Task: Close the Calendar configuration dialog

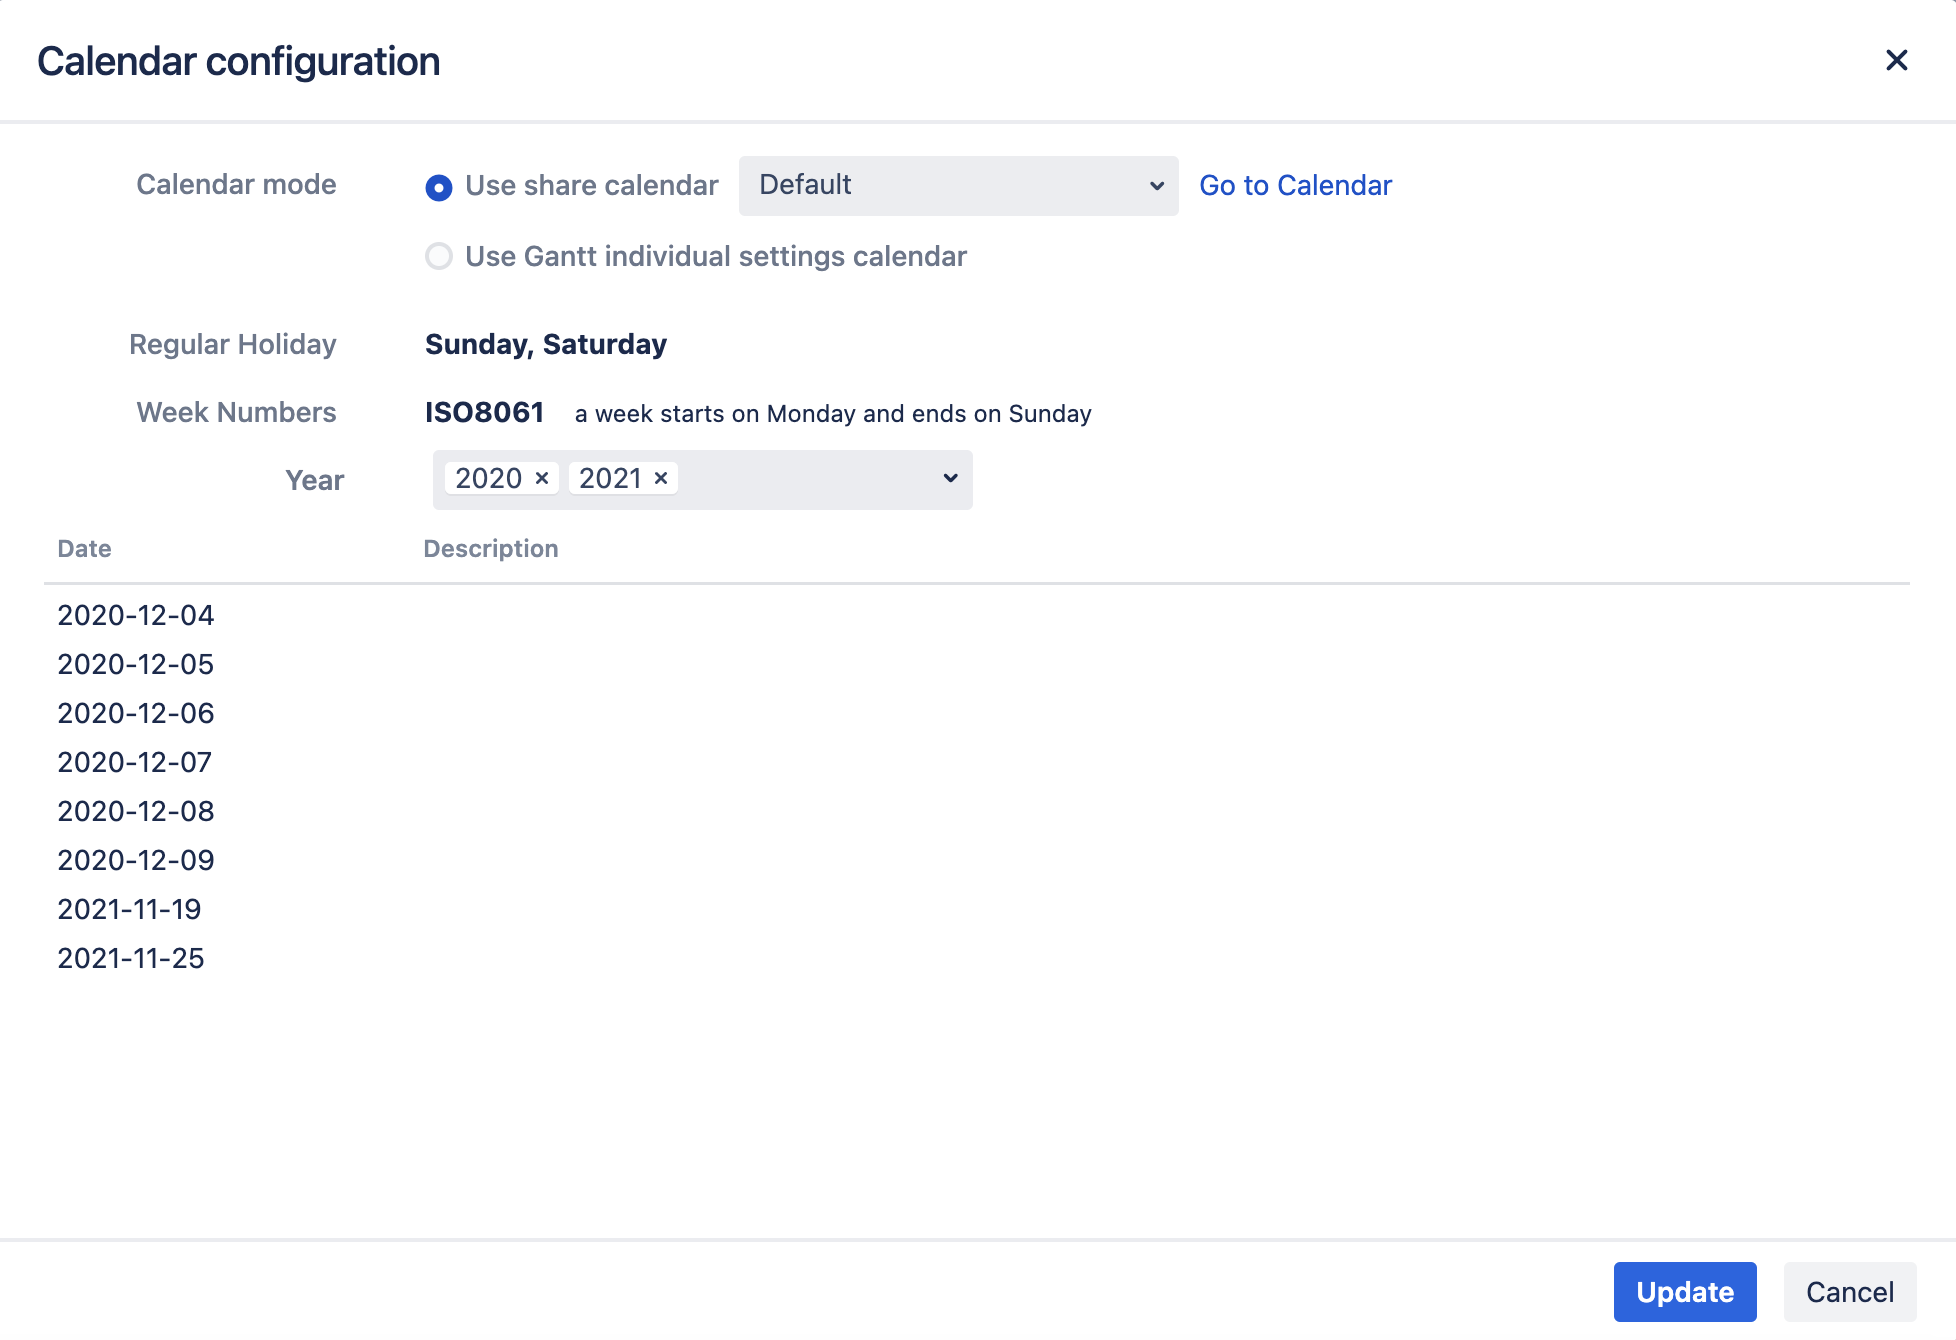Action: point(1896,61)
